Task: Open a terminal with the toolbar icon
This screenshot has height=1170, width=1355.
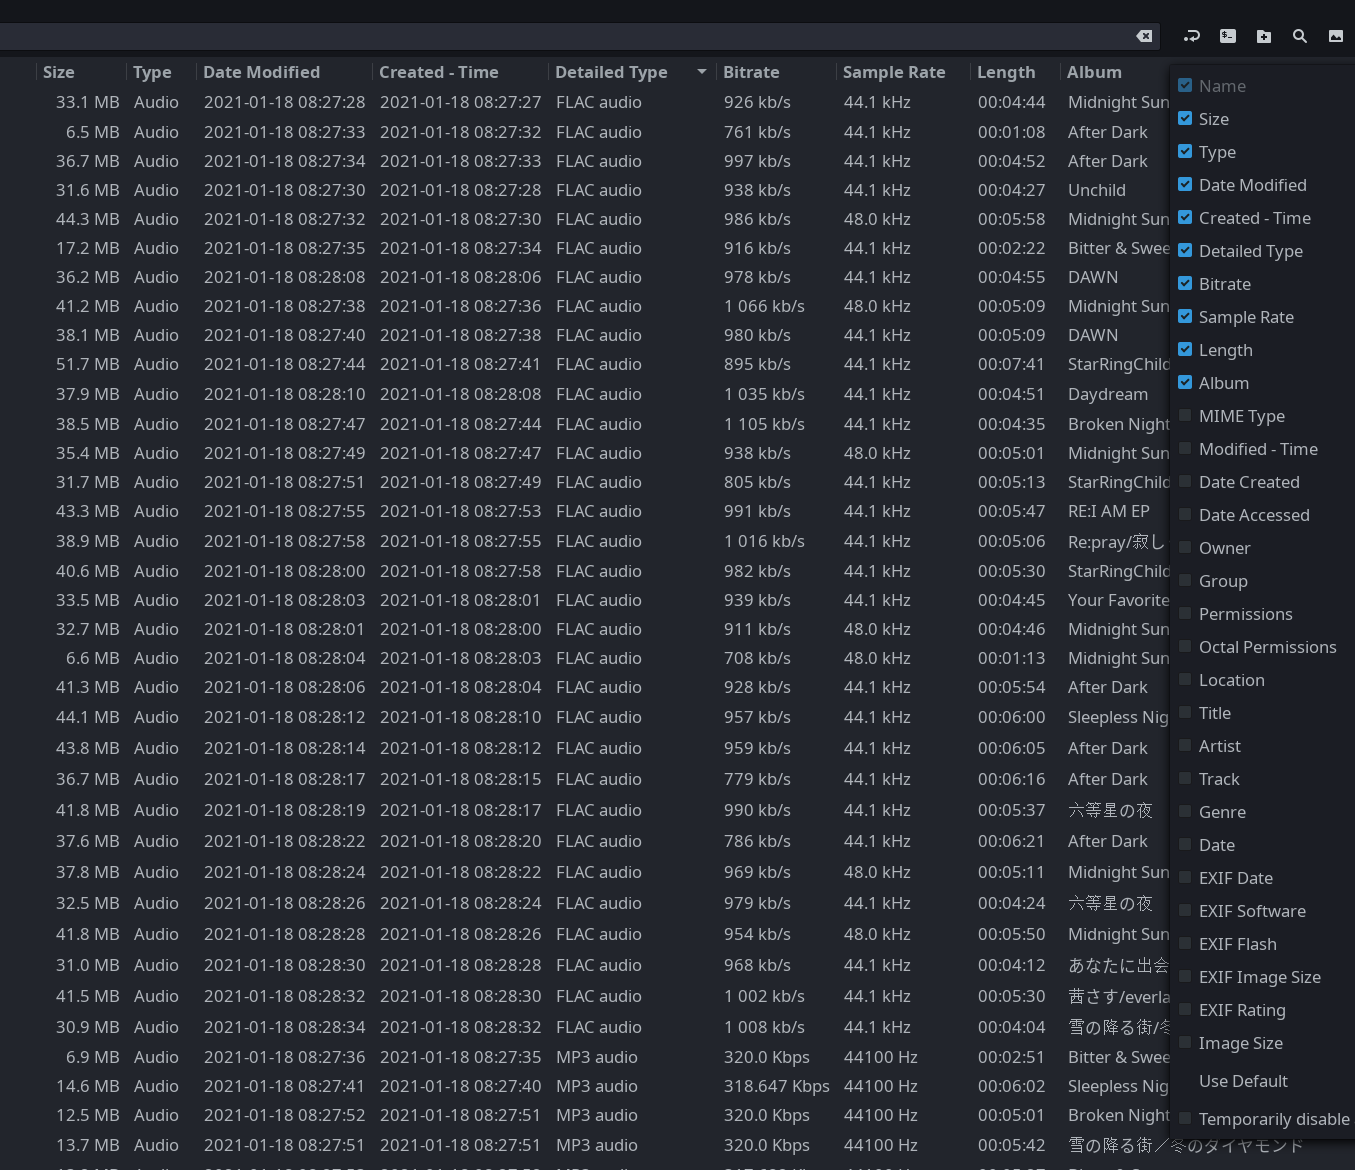Action: point(1228,36)
